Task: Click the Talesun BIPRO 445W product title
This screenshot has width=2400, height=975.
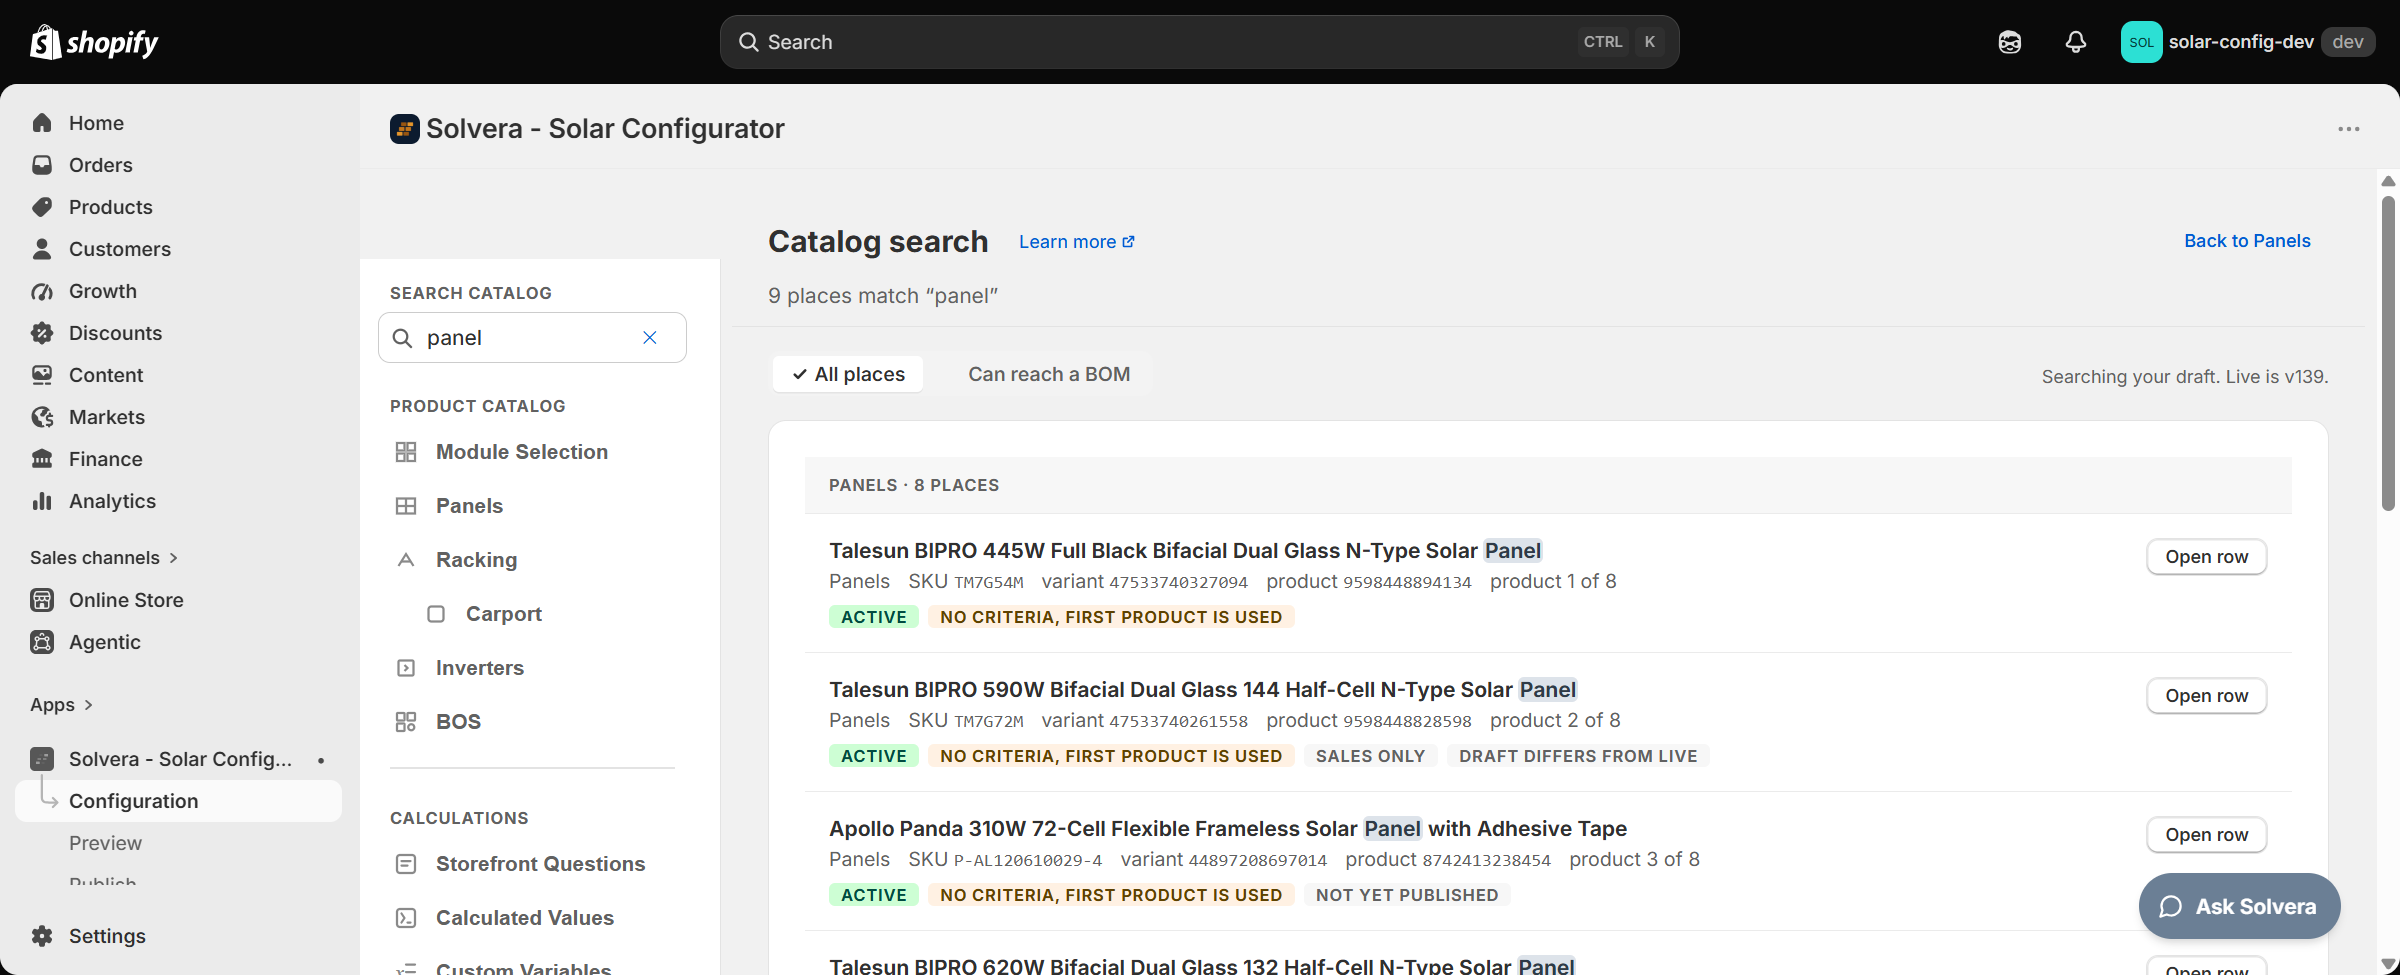Action: click(1185, 551)
